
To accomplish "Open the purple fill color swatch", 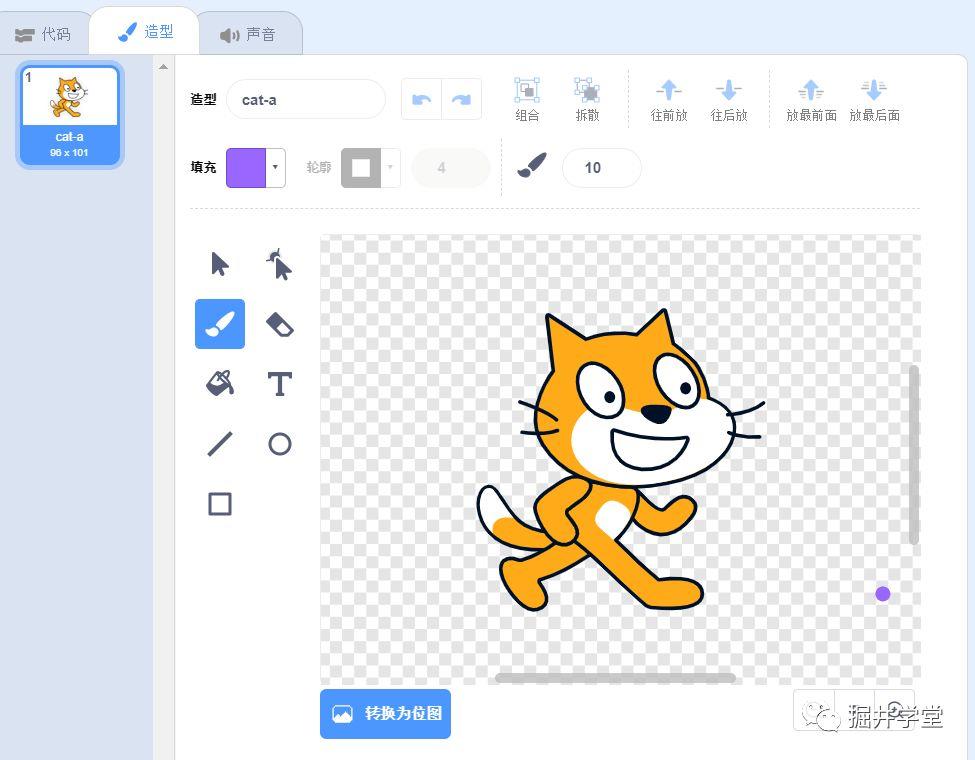I will 246,167.
